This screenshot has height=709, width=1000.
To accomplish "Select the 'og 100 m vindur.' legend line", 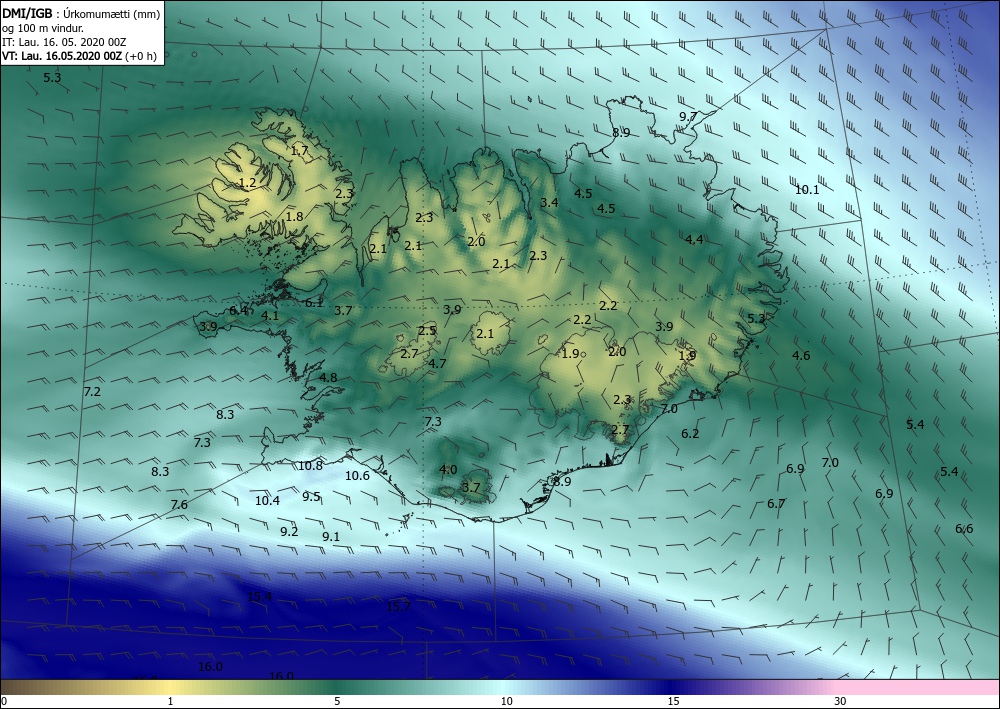I will click(43, 28).
